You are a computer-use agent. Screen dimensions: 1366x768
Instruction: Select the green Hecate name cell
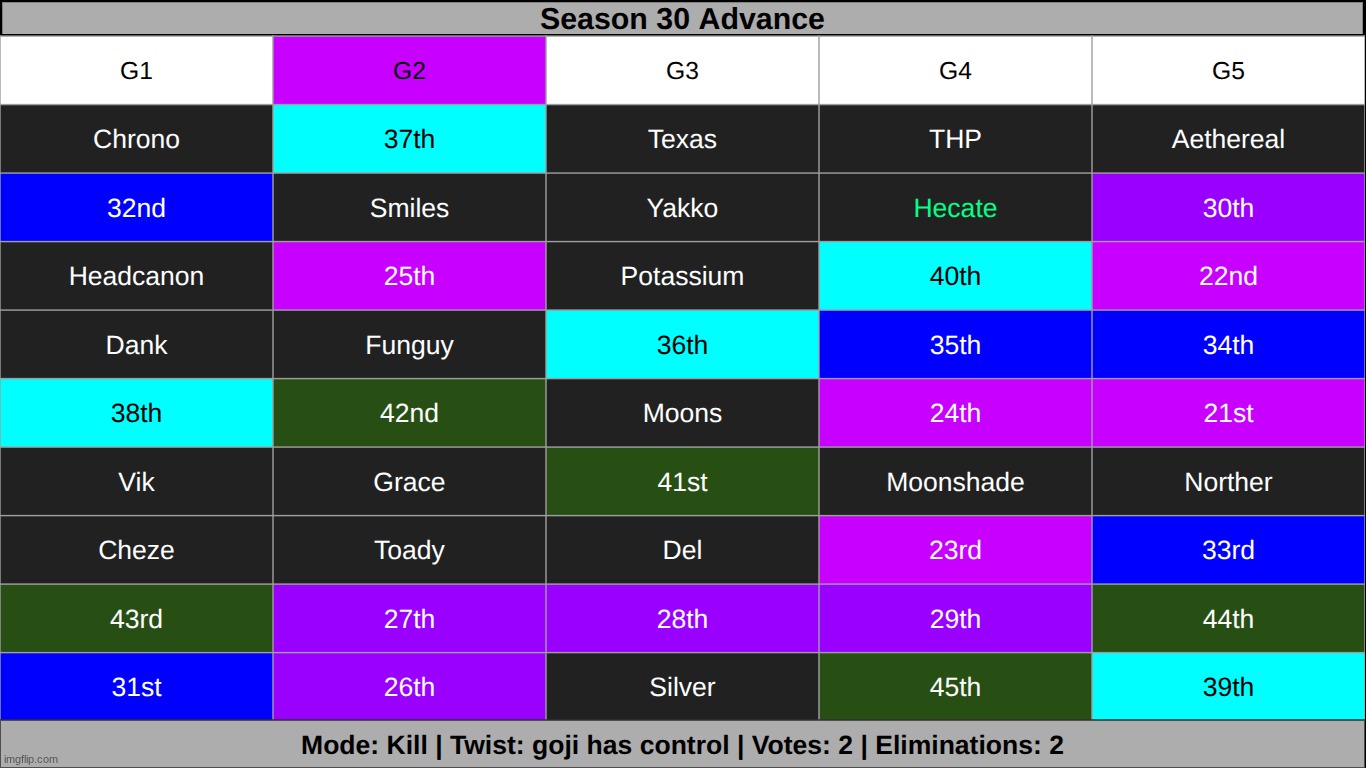pos(955,208)
